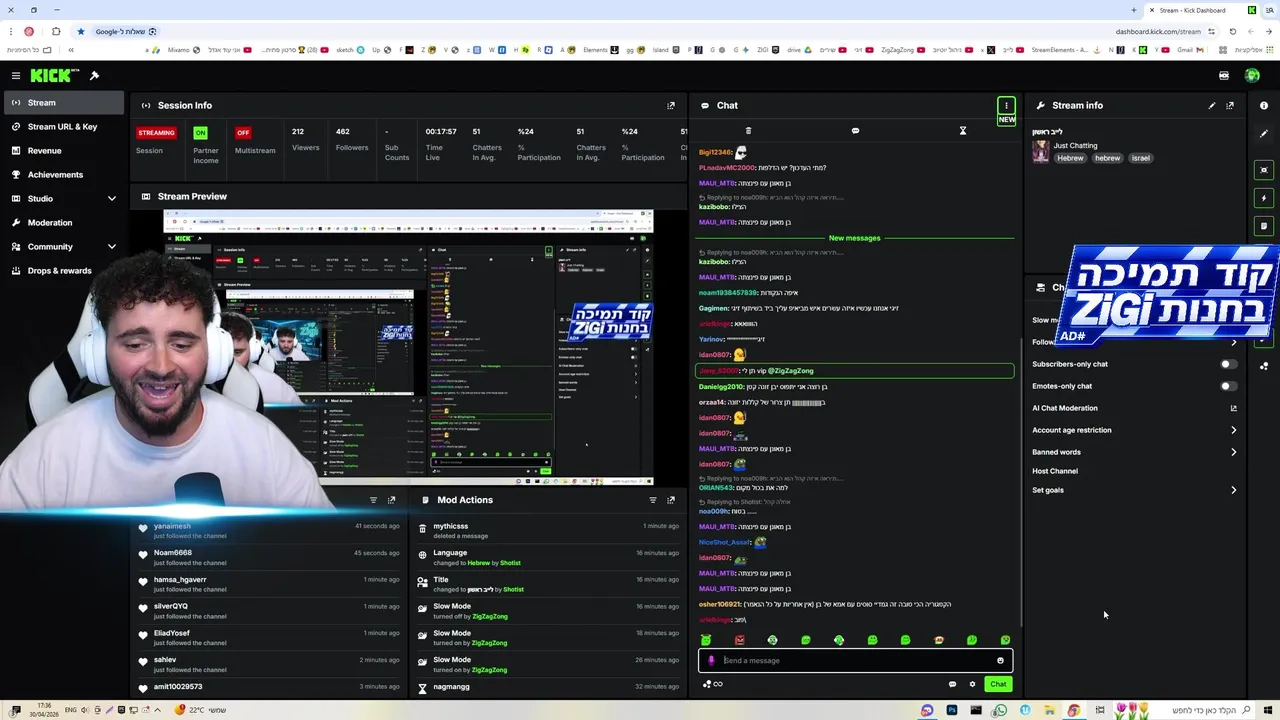
Task: Open Achievements in the sidebar
Action: pos(63,175)
